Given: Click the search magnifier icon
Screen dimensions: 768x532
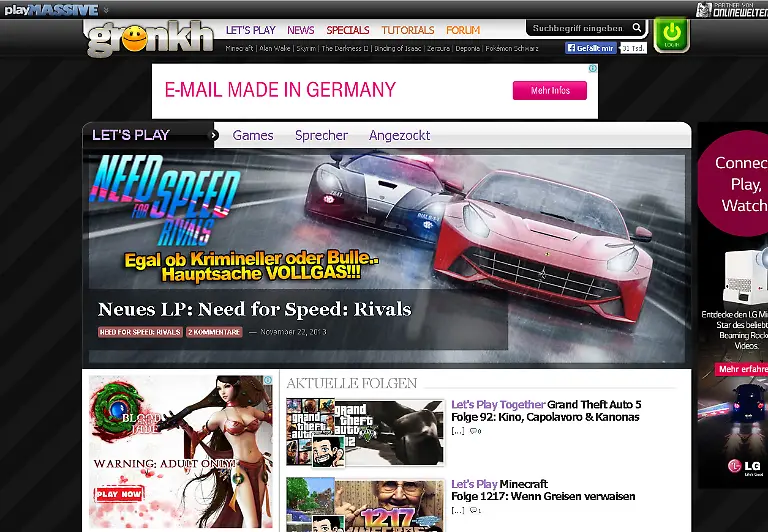Looking at the screenshot, I should click(x=637, y=29).
